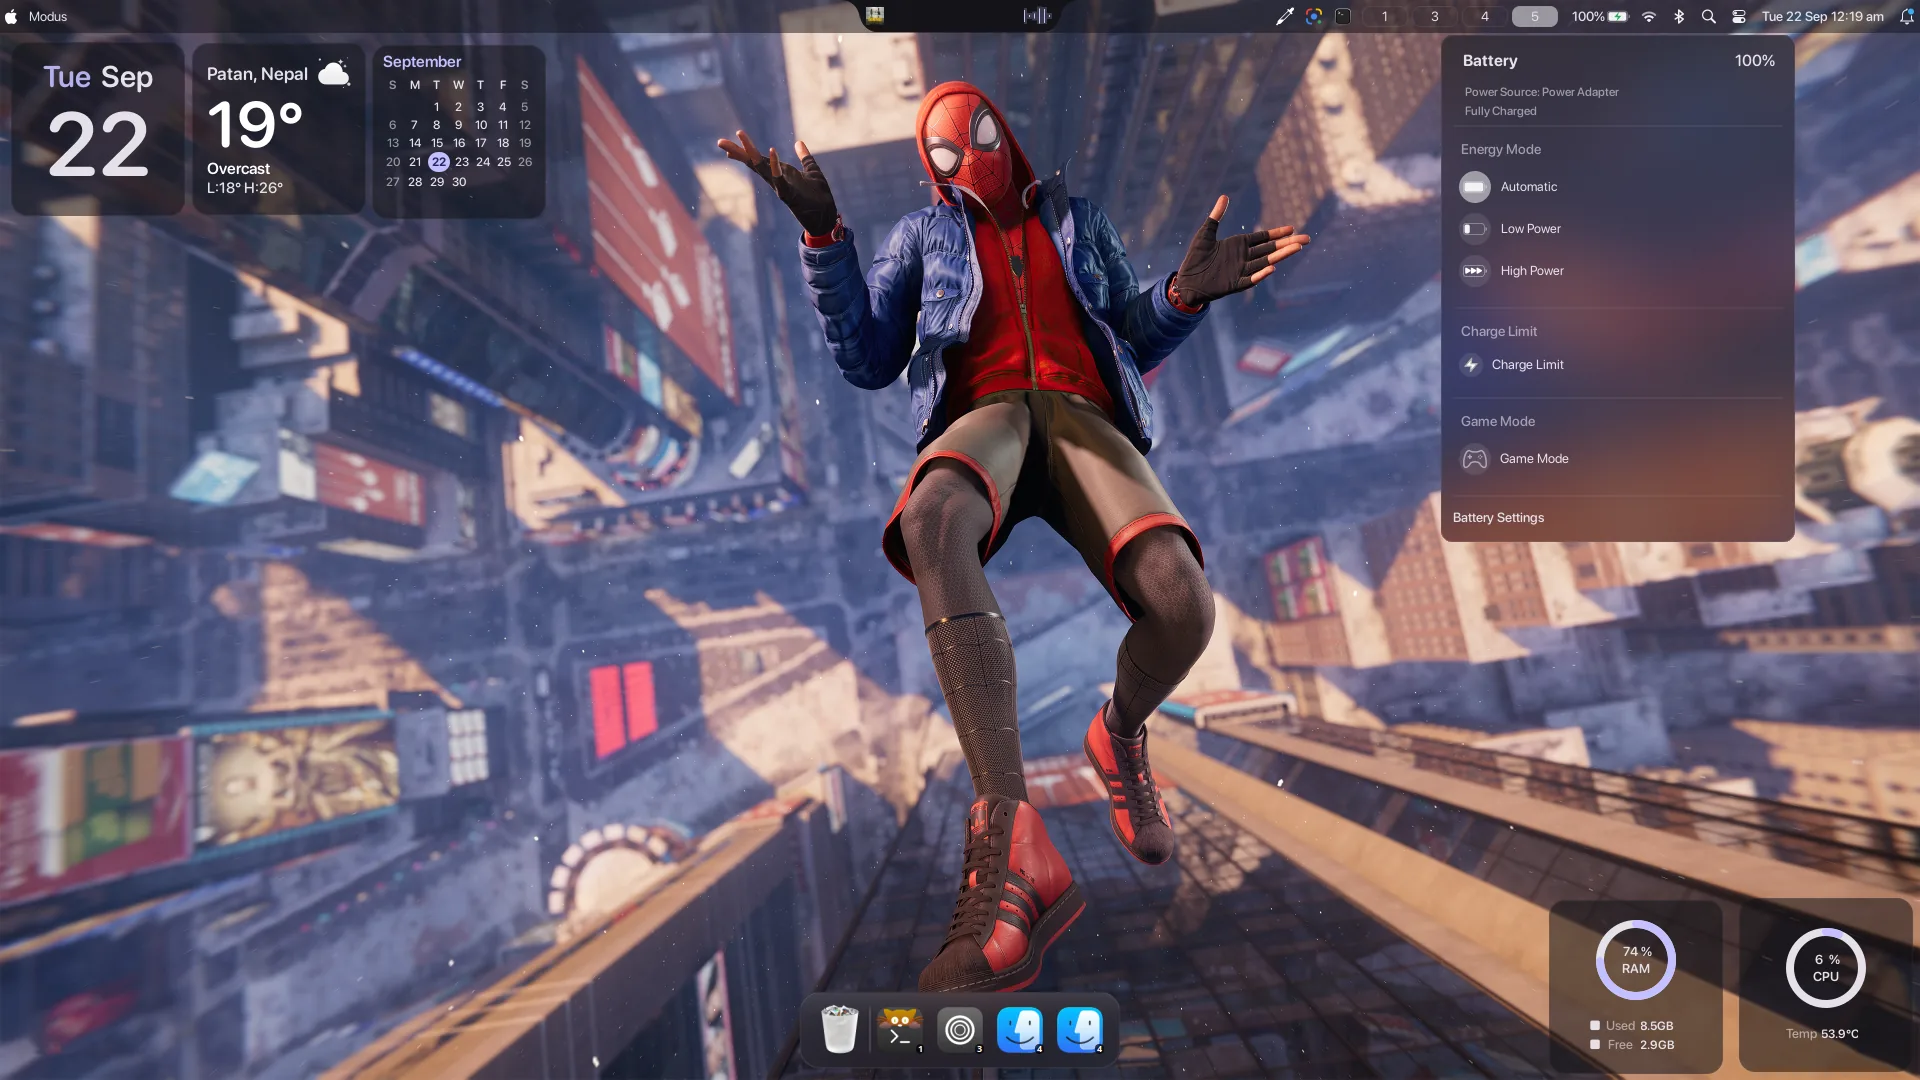Open the Wi-Fi status icon
This screenshot has width=1920, height=1080.
click(1649, 16)
